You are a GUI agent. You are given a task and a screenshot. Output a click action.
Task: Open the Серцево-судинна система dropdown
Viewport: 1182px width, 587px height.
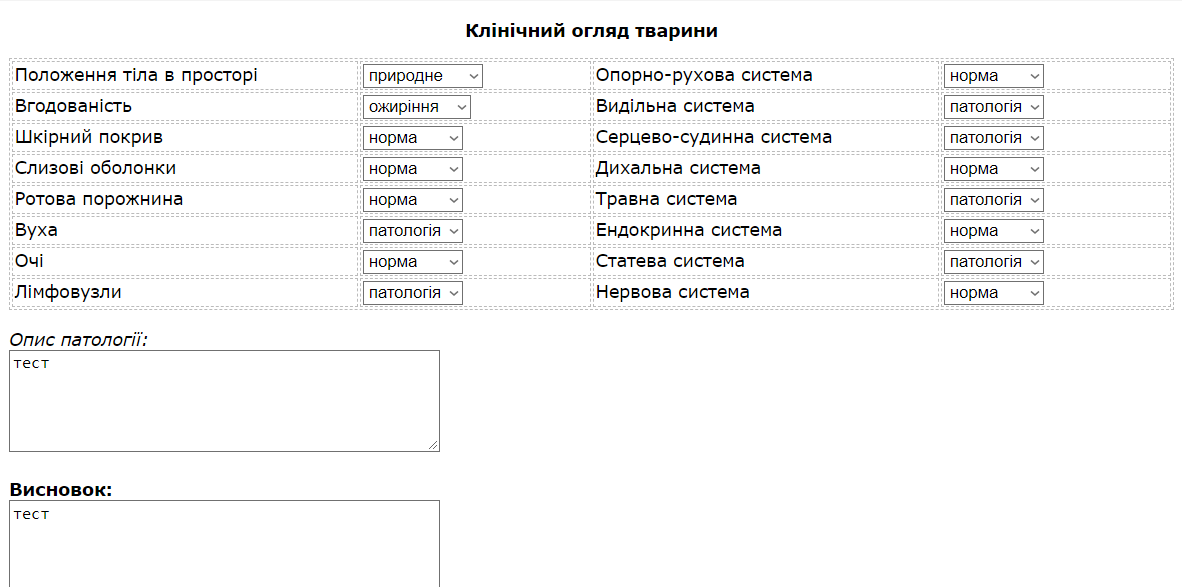pyautogui.click(x=993, y=138)
